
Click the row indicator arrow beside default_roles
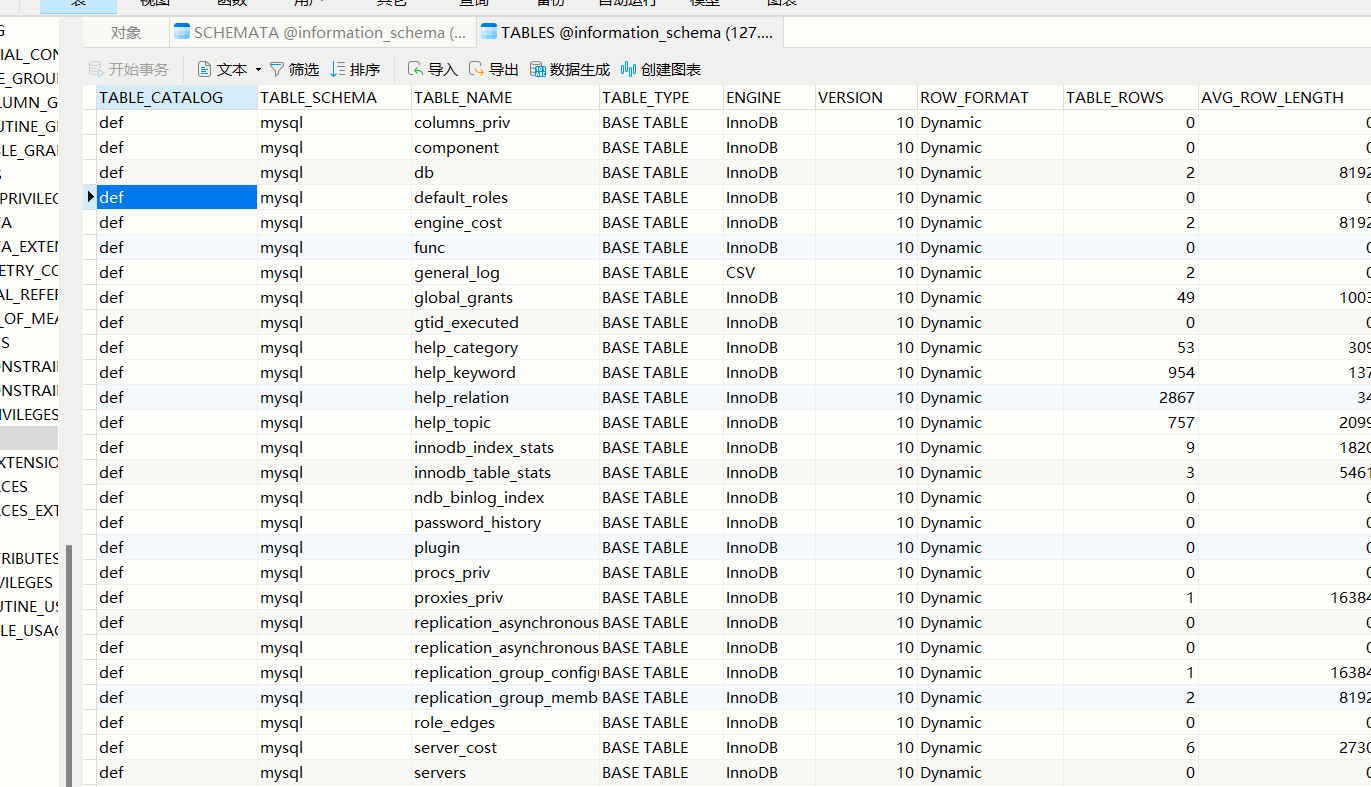(91, 197)
